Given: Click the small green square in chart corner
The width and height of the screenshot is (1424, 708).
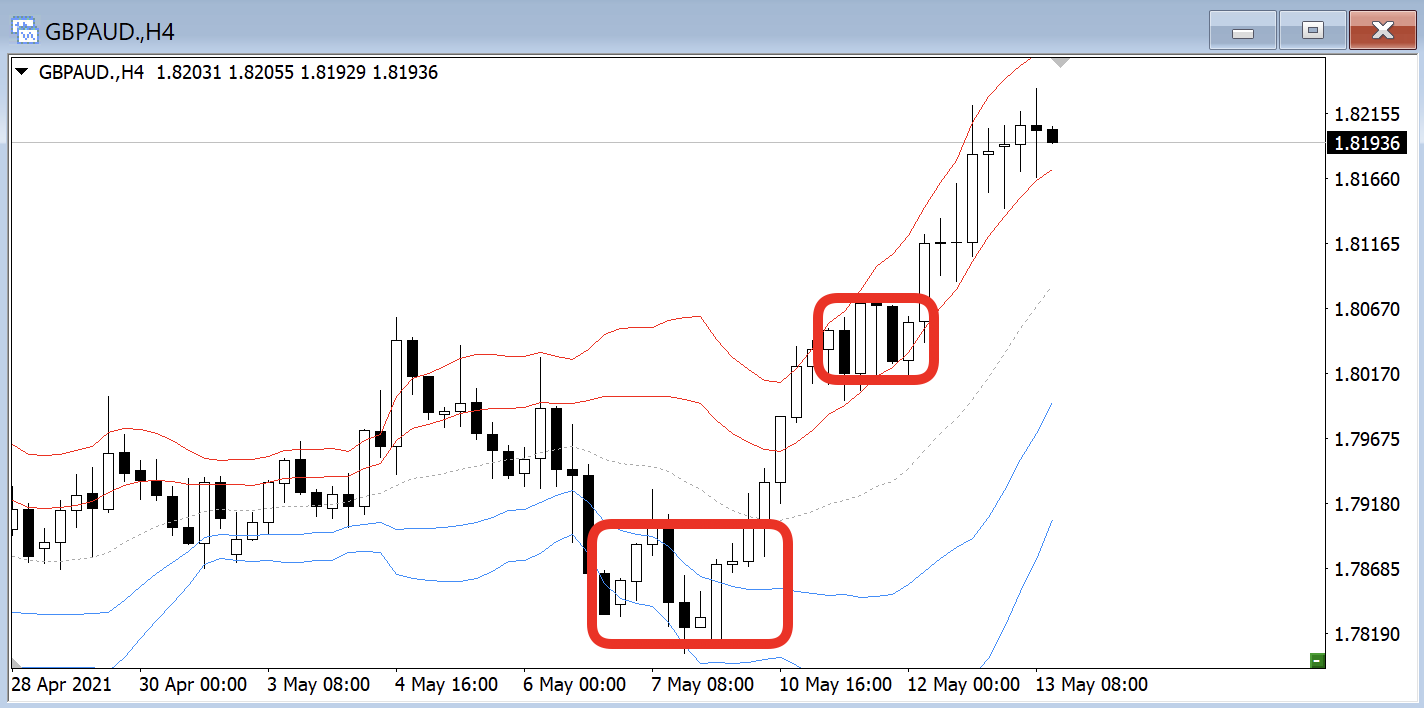Looking at the screenshot, I should pos(1317,659).
